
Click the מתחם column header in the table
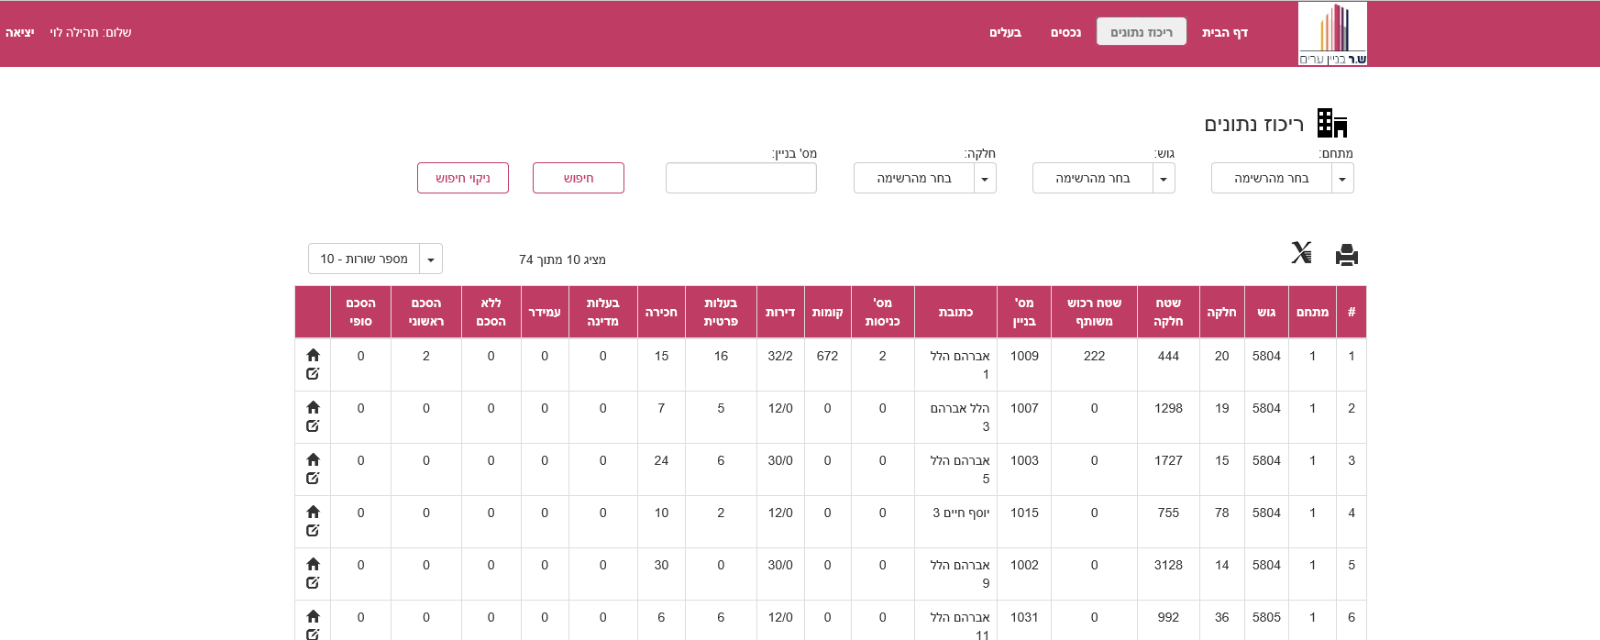[1312, 312]
